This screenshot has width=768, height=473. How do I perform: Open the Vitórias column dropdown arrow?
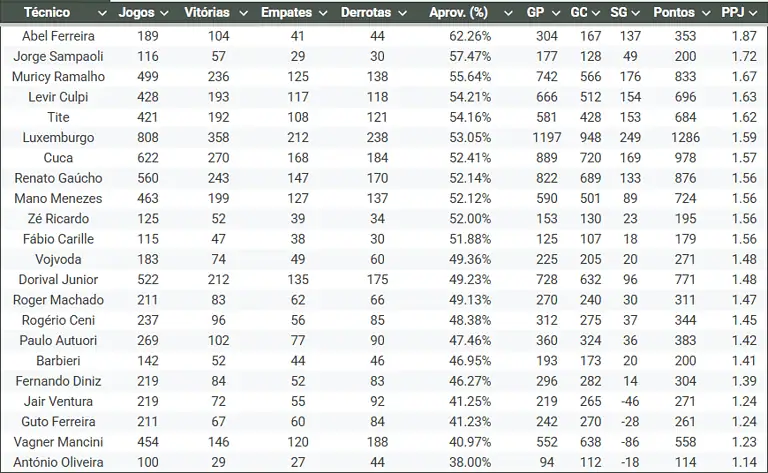click(240, 13)
